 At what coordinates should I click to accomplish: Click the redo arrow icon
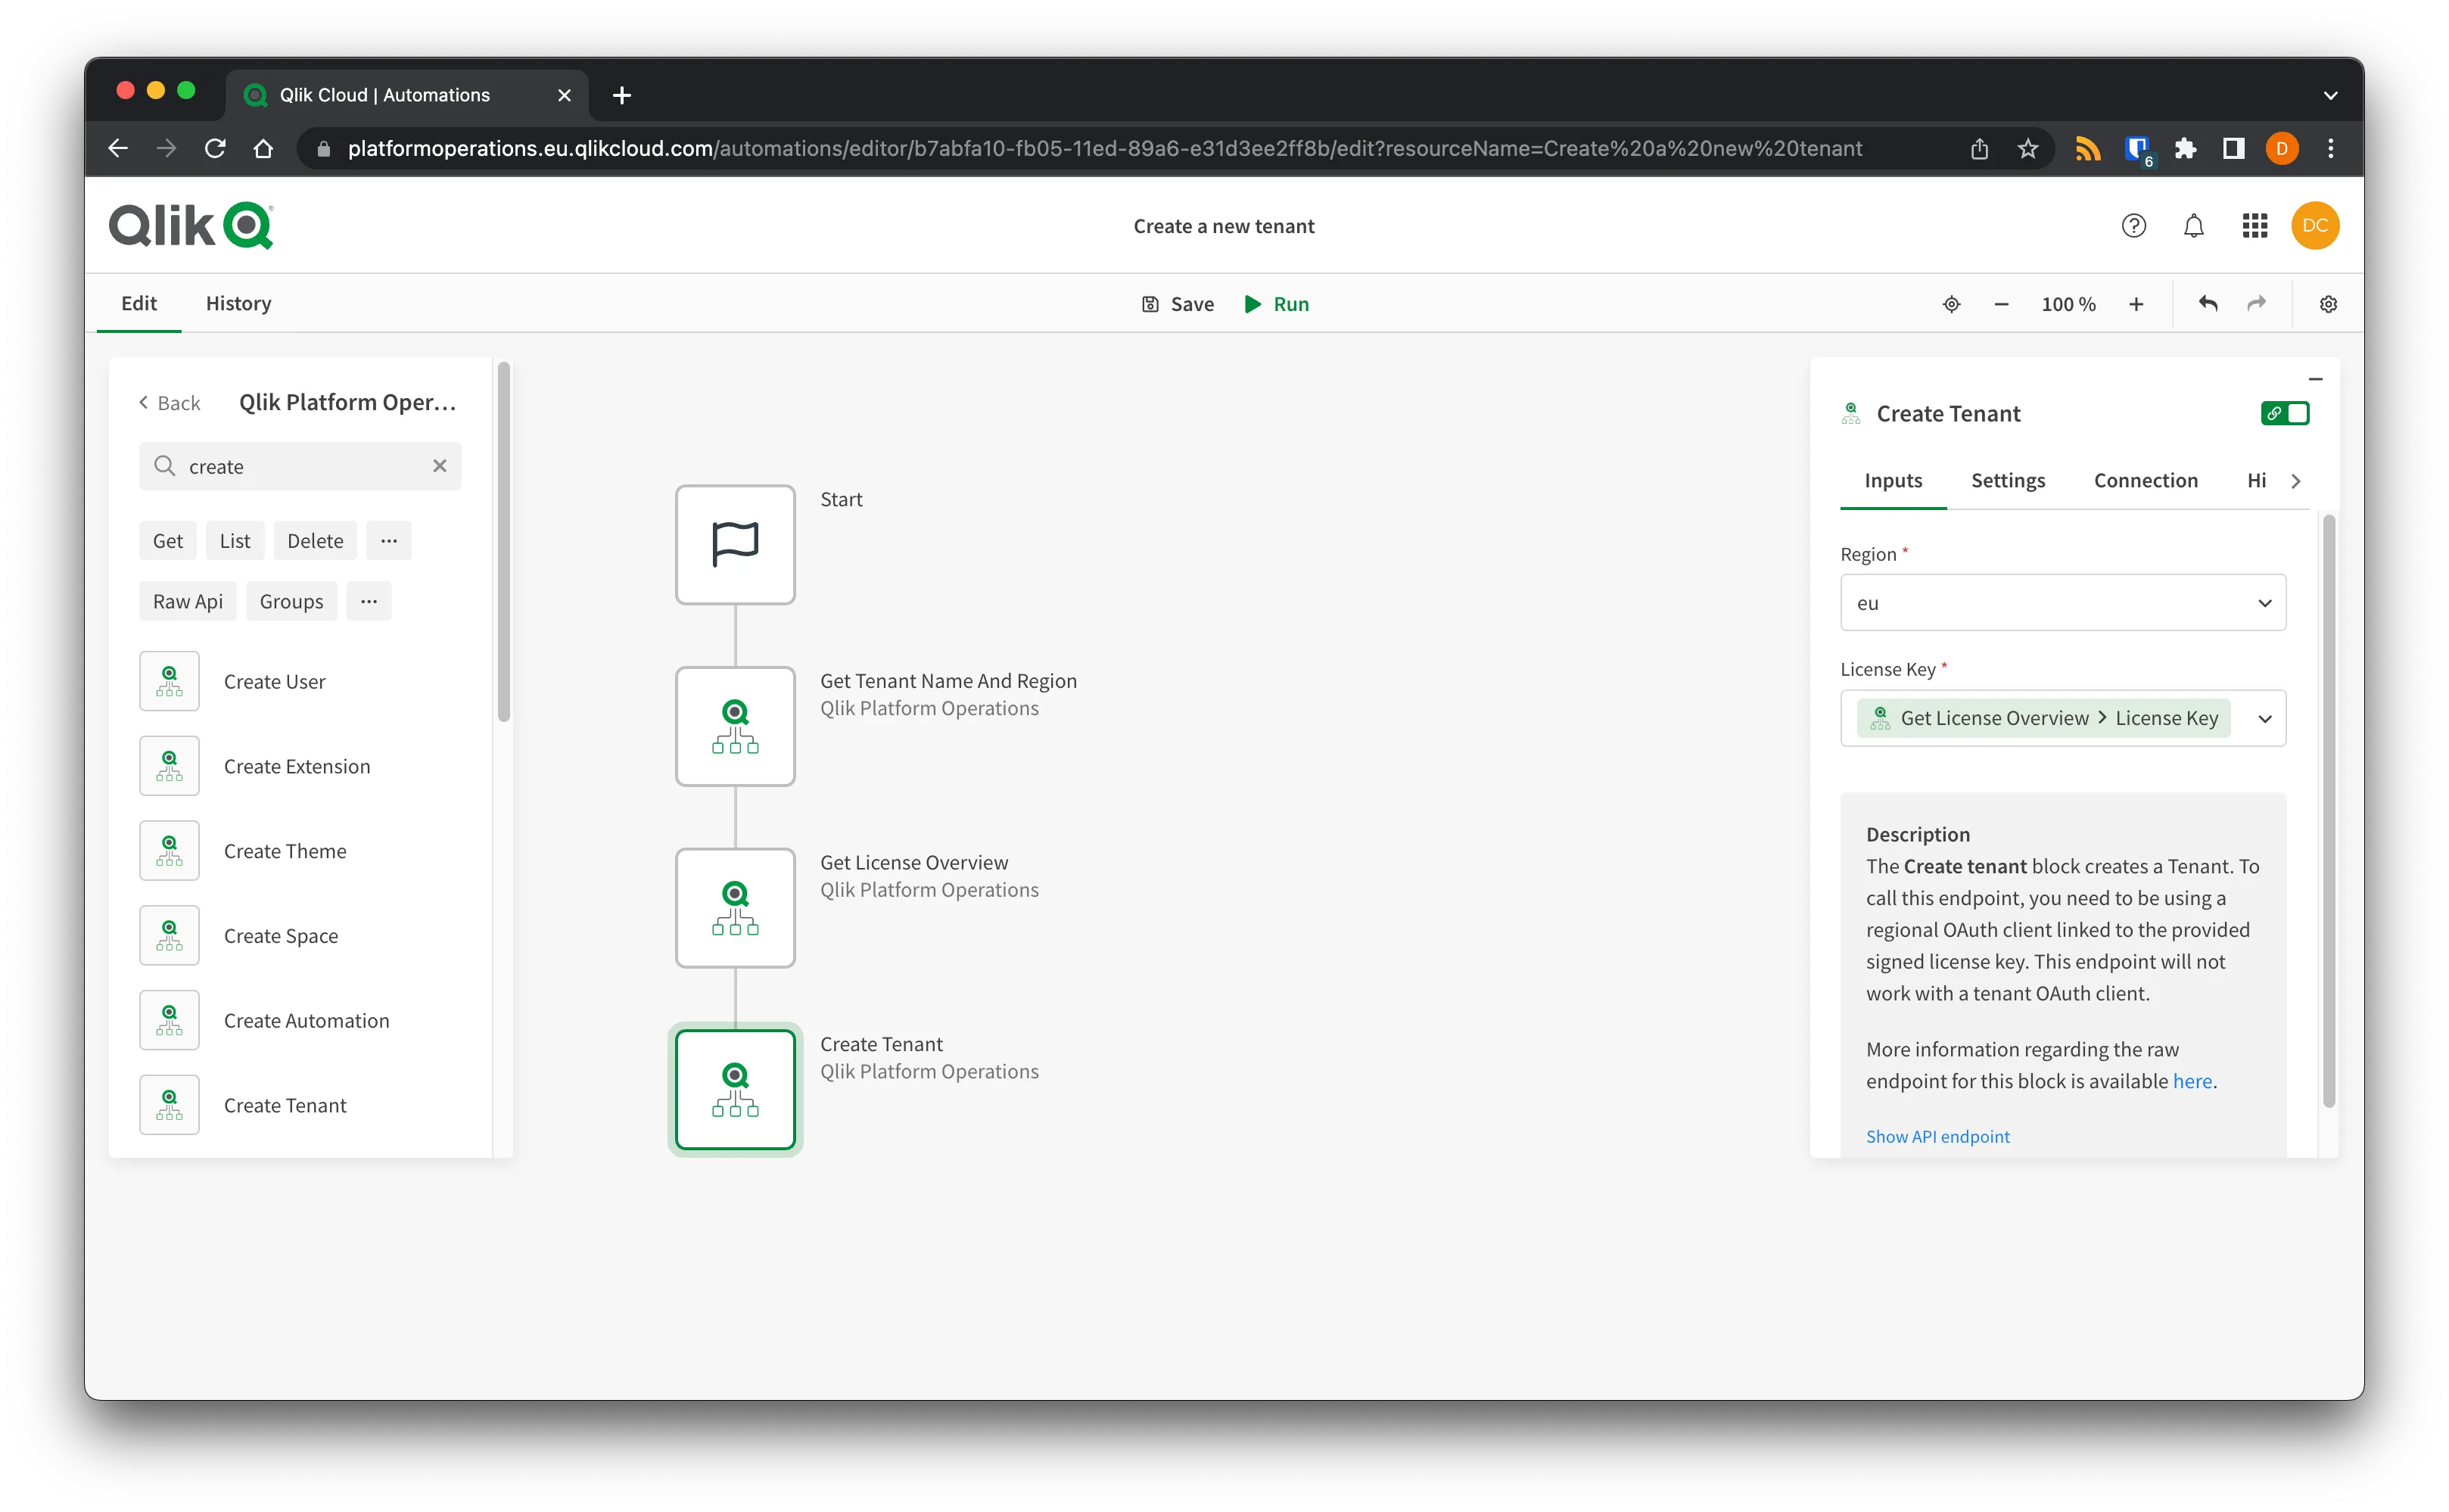2257,303
